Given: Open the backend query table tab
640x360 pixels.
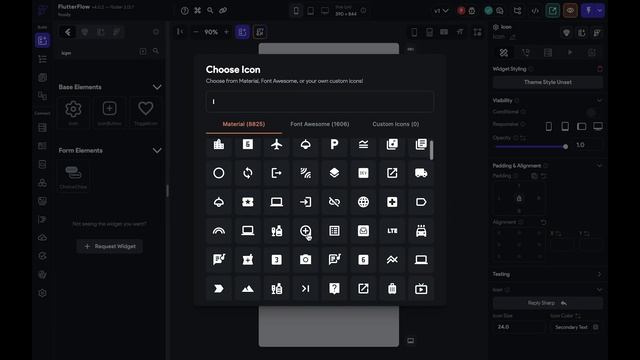Looking at the screenshot, I should tap(548, 53).
